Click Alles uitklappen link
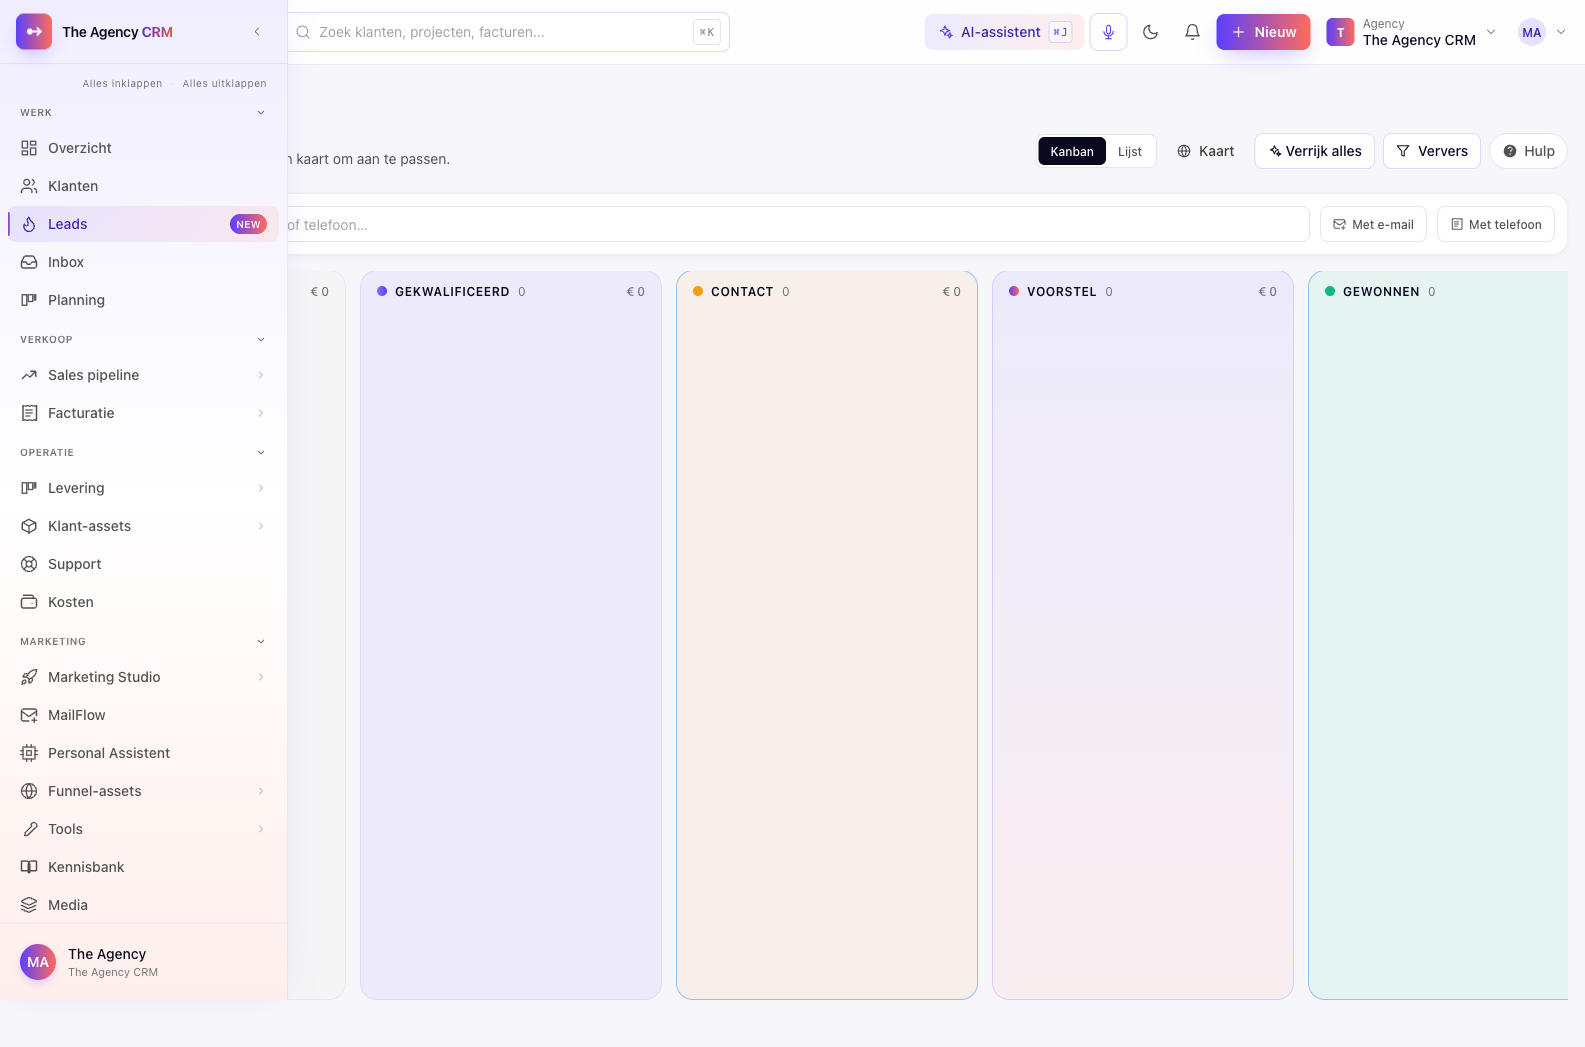 pyautogui.click(x=225, y=84)
